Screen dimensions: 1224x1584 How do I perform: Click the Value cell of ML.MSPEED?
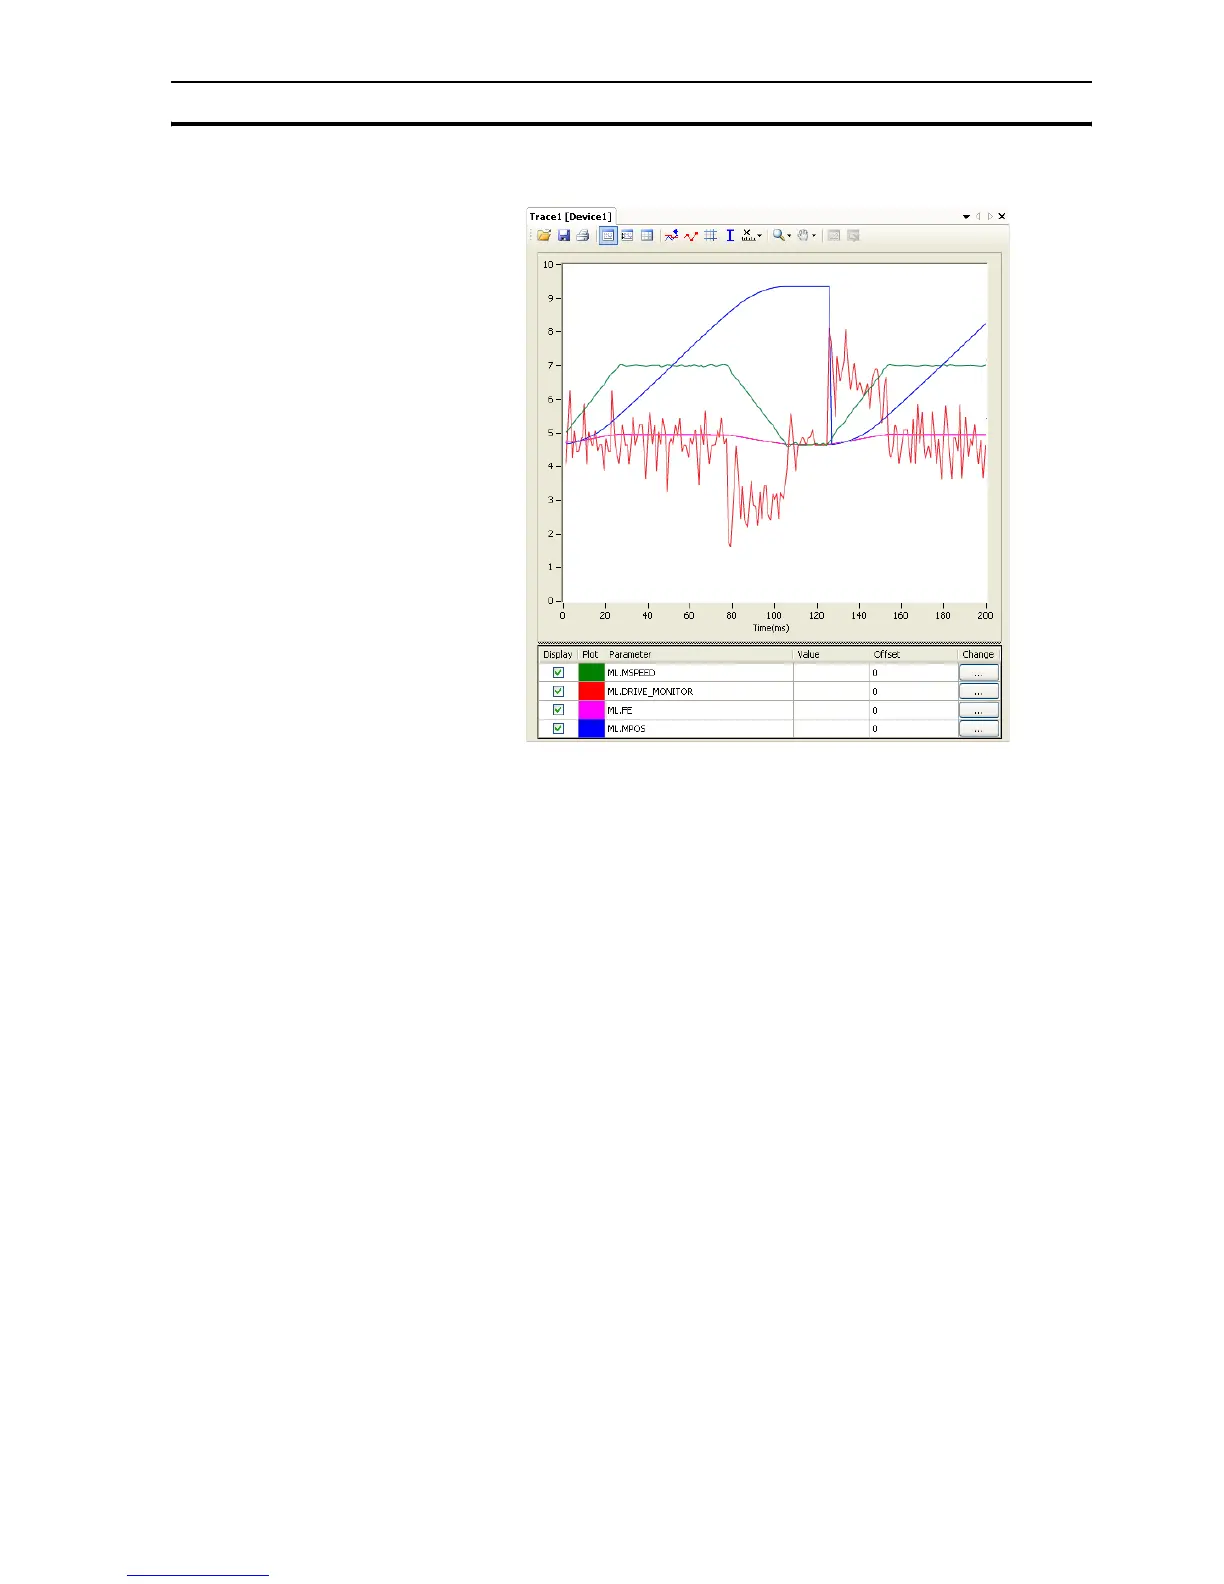pyautogui.click(x=831, y=673)
